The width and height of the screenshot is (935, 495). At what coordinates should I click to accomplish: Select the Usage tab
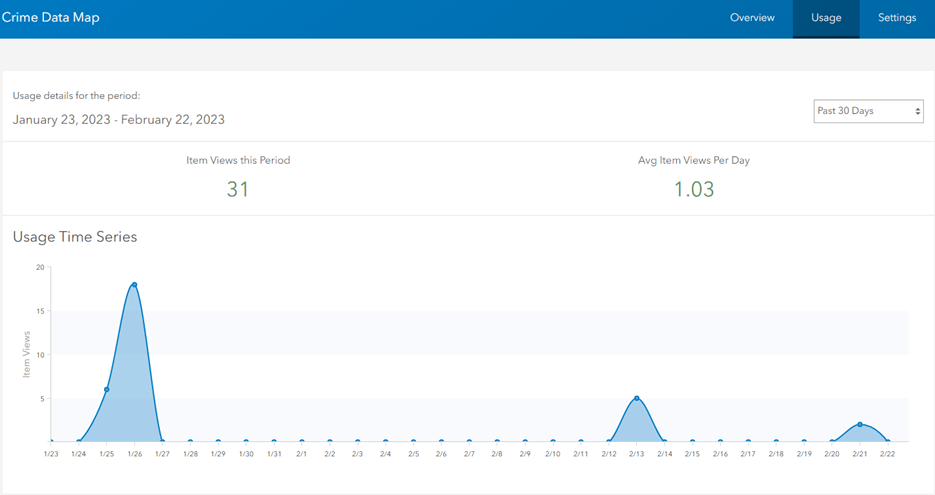tap(826, 18)
